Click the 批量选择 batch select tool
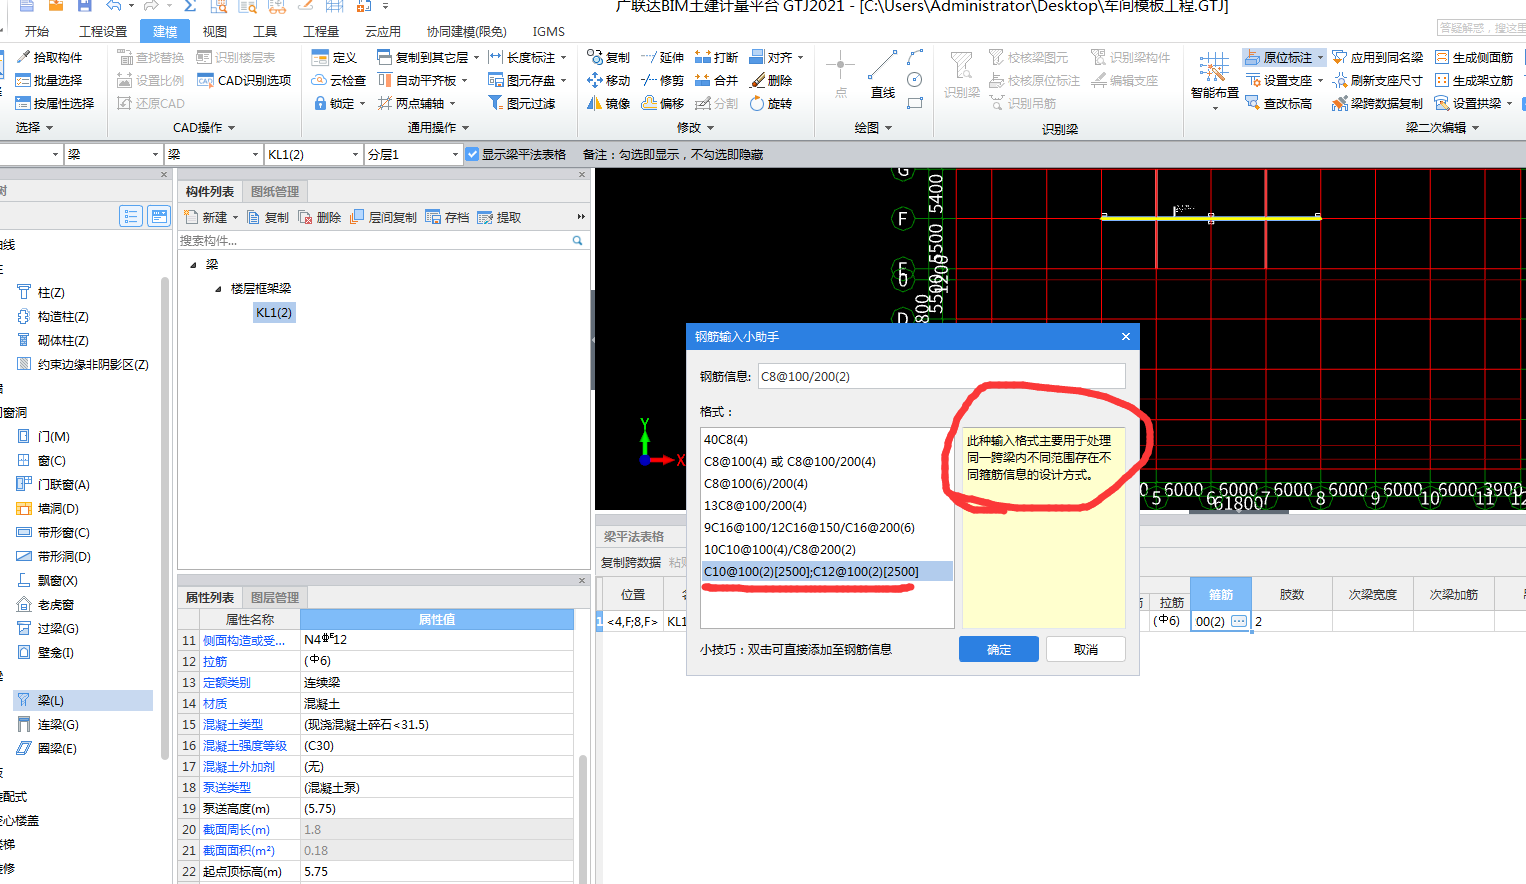This screenshot has width=1526, height=884. click(x=50, y=80)
